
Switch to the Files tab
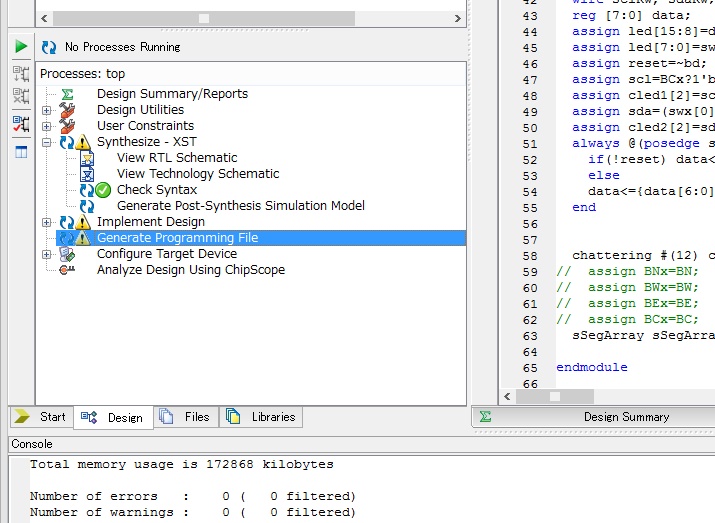(x=186, y=417)
